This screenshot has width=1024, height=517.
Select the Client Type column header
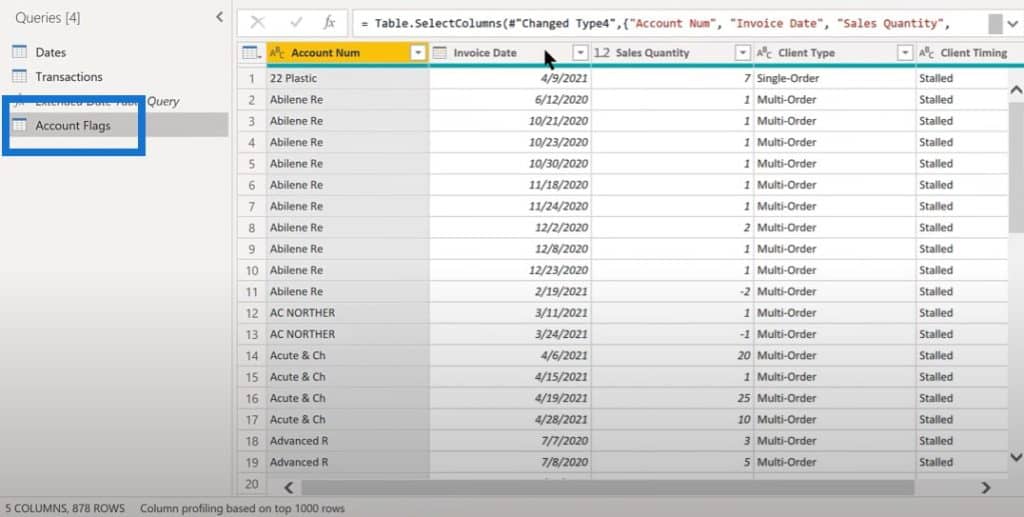pyautogui.click(x=835, y=53)
